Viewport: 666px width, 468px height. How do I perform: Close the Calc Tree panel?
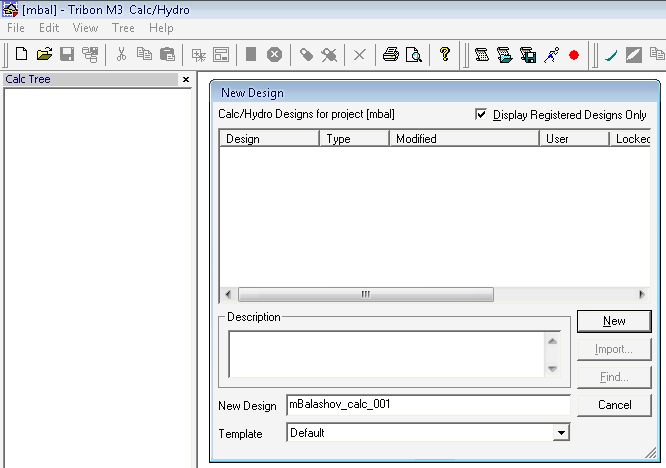(x=186, y=79)
